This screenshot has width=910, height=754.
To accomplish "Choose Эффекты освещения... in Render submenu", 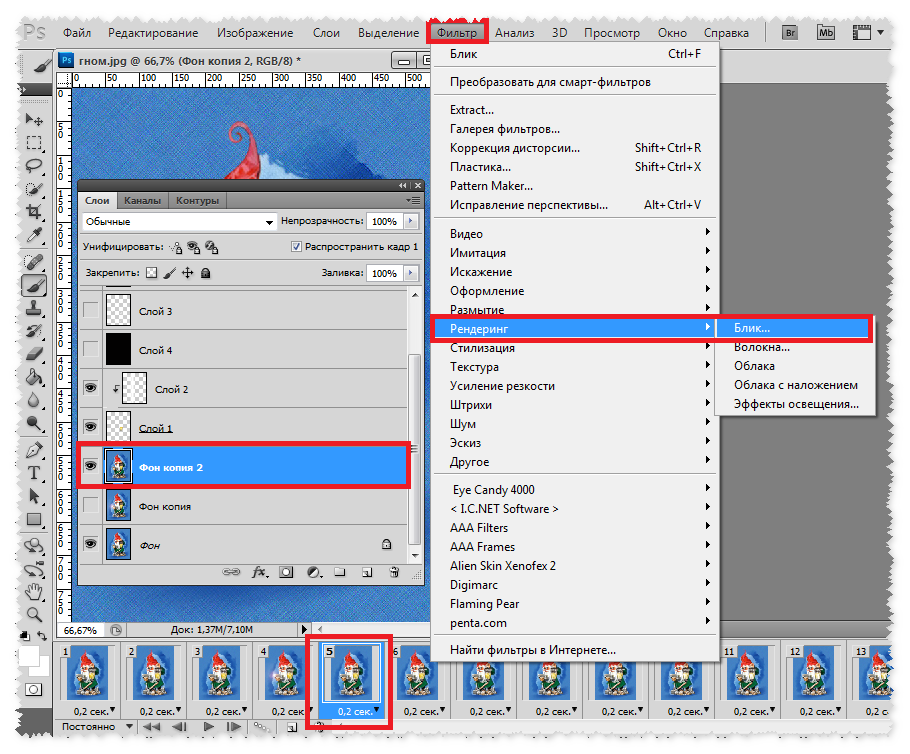I will tap(795, 404).
